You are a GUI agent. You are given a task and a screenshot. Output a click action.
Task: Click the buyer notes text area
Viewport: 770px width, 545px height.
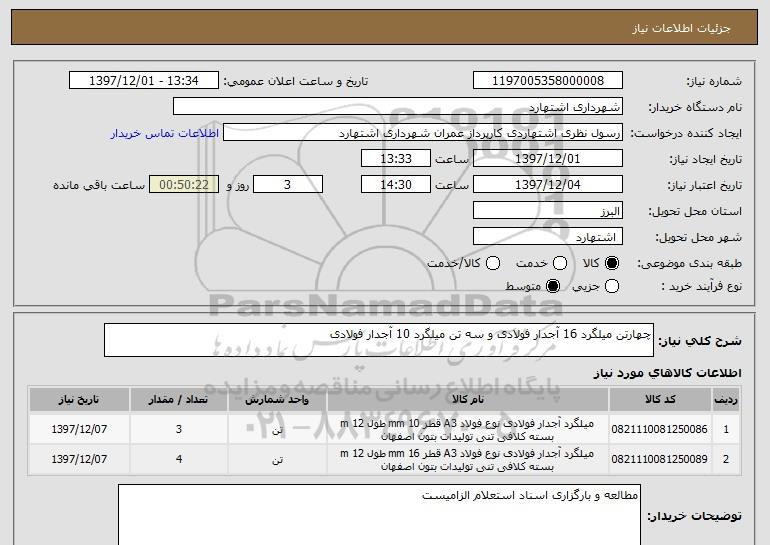(x=379, y=515)
